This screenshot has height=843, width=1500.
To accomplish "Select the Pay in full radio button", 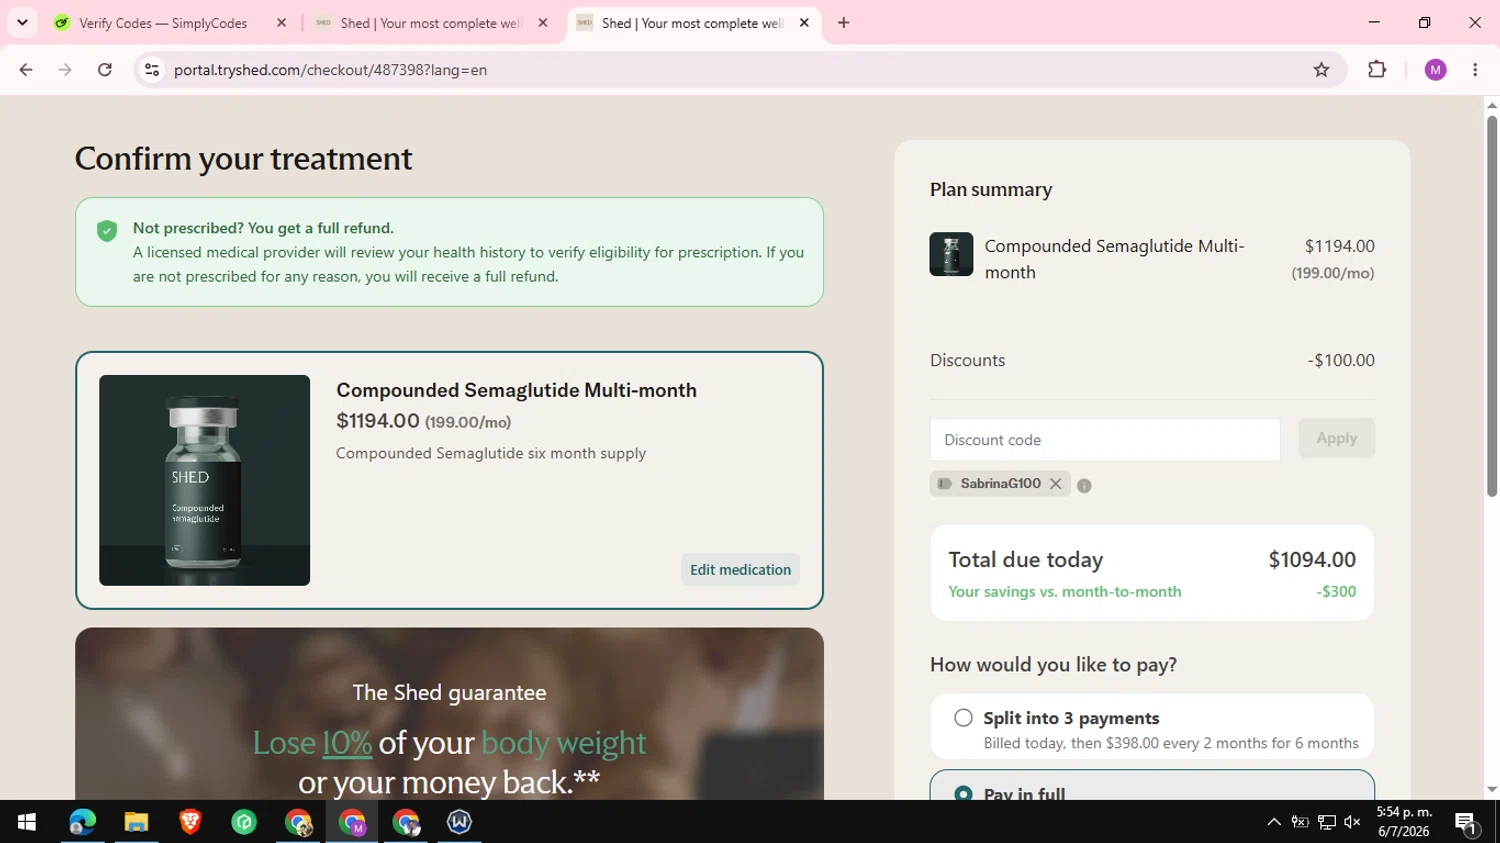I will (x=963, y=793).
